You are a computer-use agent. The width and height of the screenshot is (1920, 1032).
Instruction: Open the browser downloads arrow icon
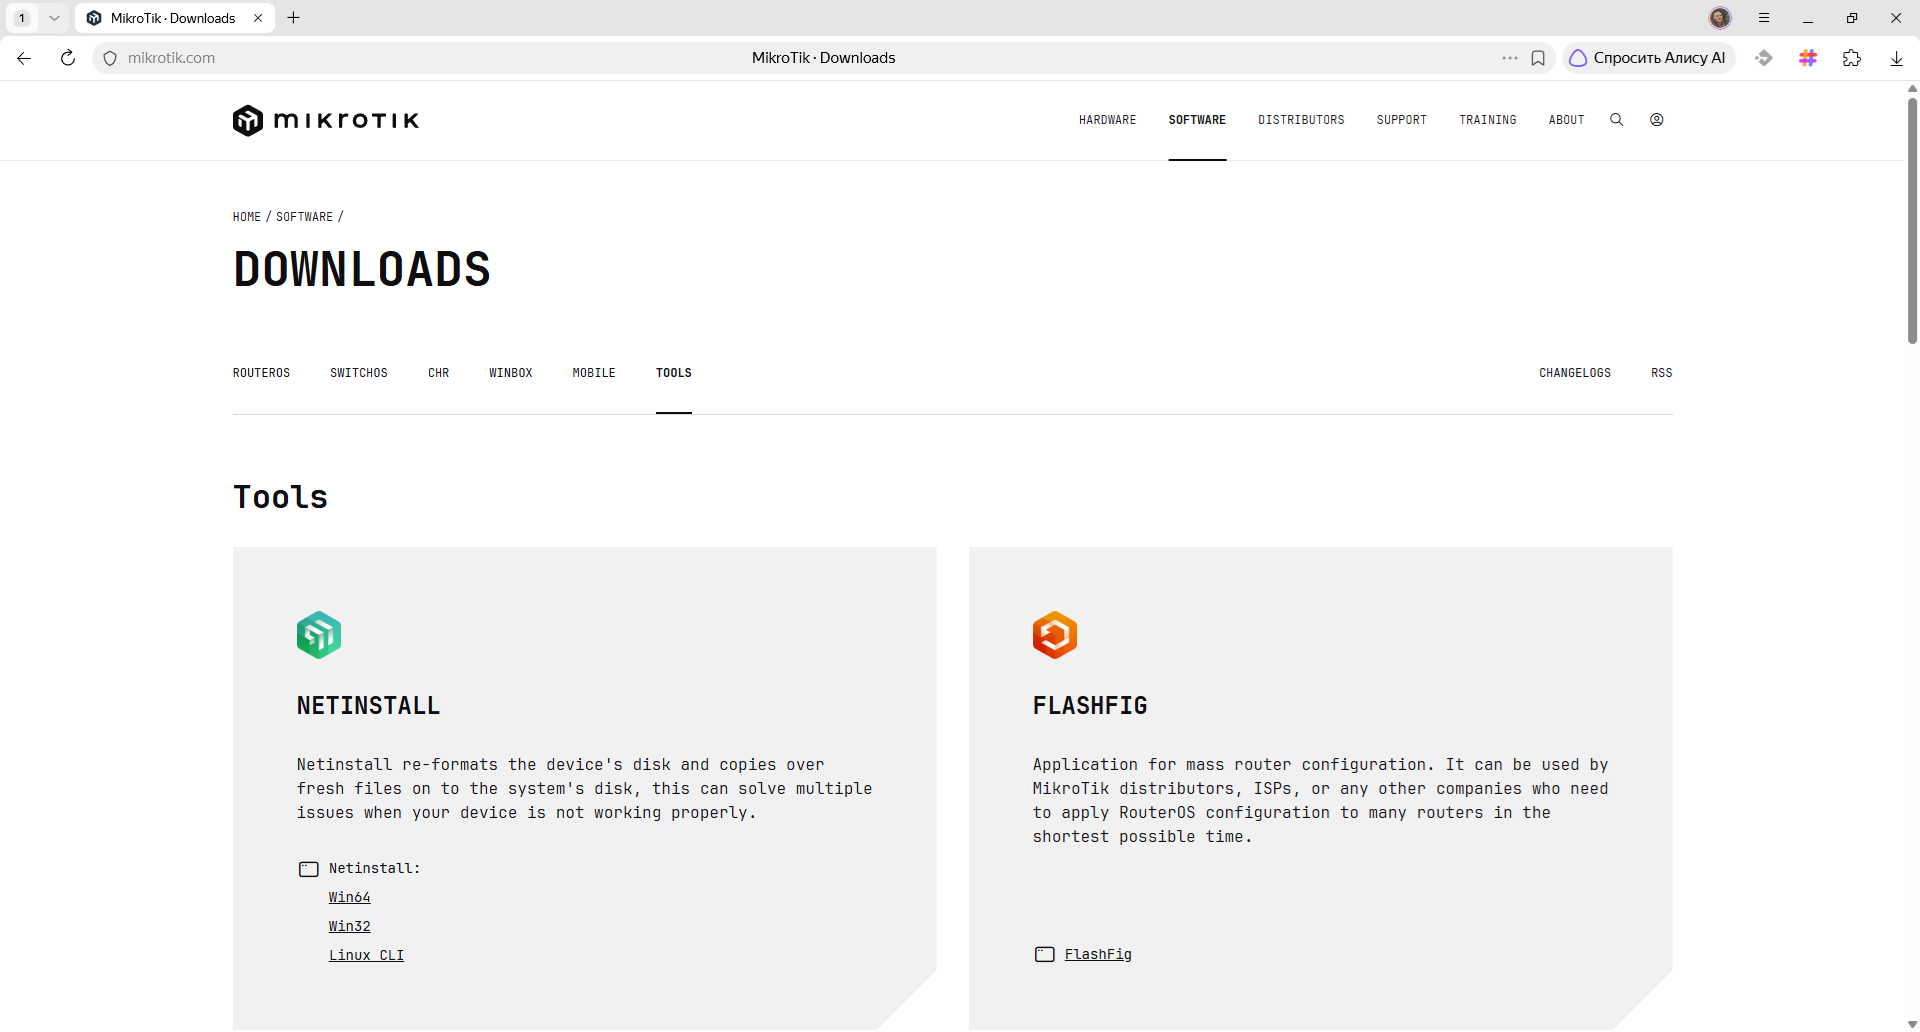pos(1896,58)
